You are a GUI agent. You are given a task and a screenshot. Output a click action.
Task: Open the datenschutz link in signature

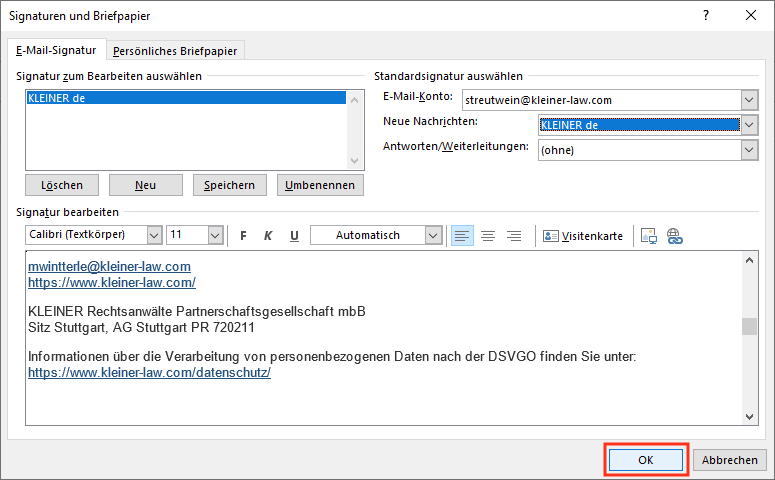tap(150, 373)
